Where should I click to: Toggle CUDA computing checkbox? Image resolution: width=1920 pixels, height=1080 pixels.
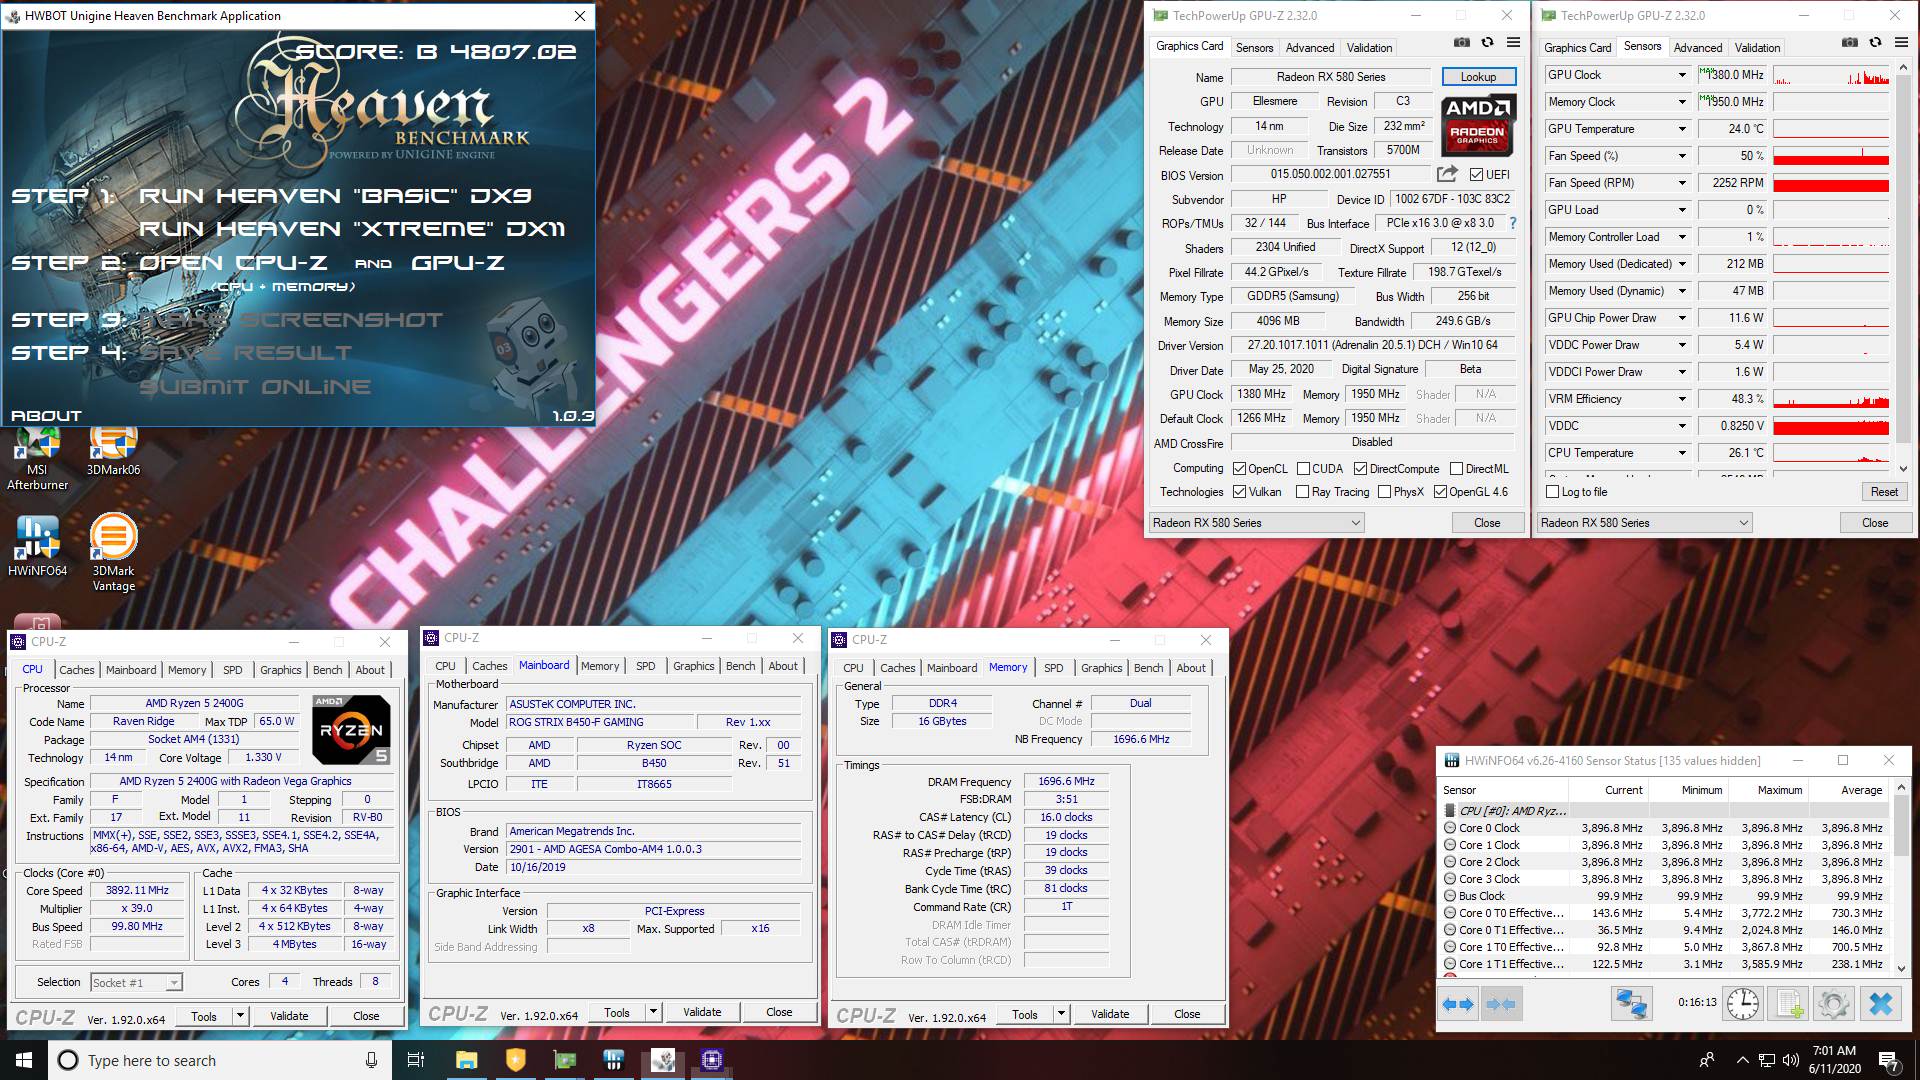[x=1303, y=468]
